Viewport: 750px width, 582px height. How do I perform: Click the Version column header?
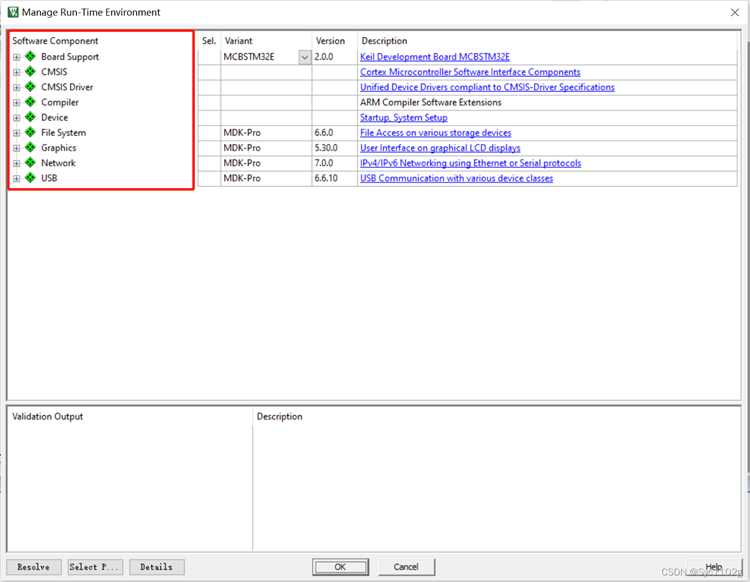click(x=330, y=41)
